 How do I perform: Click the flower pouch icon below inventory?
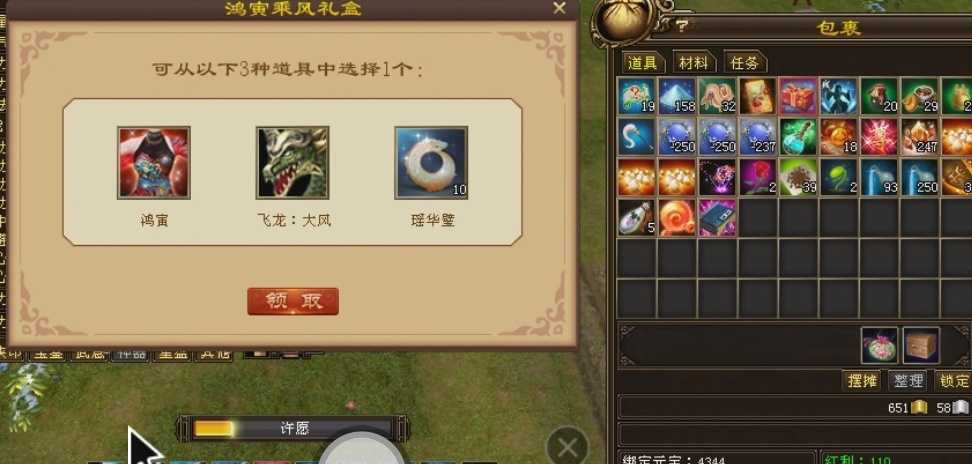click(879, 346)
